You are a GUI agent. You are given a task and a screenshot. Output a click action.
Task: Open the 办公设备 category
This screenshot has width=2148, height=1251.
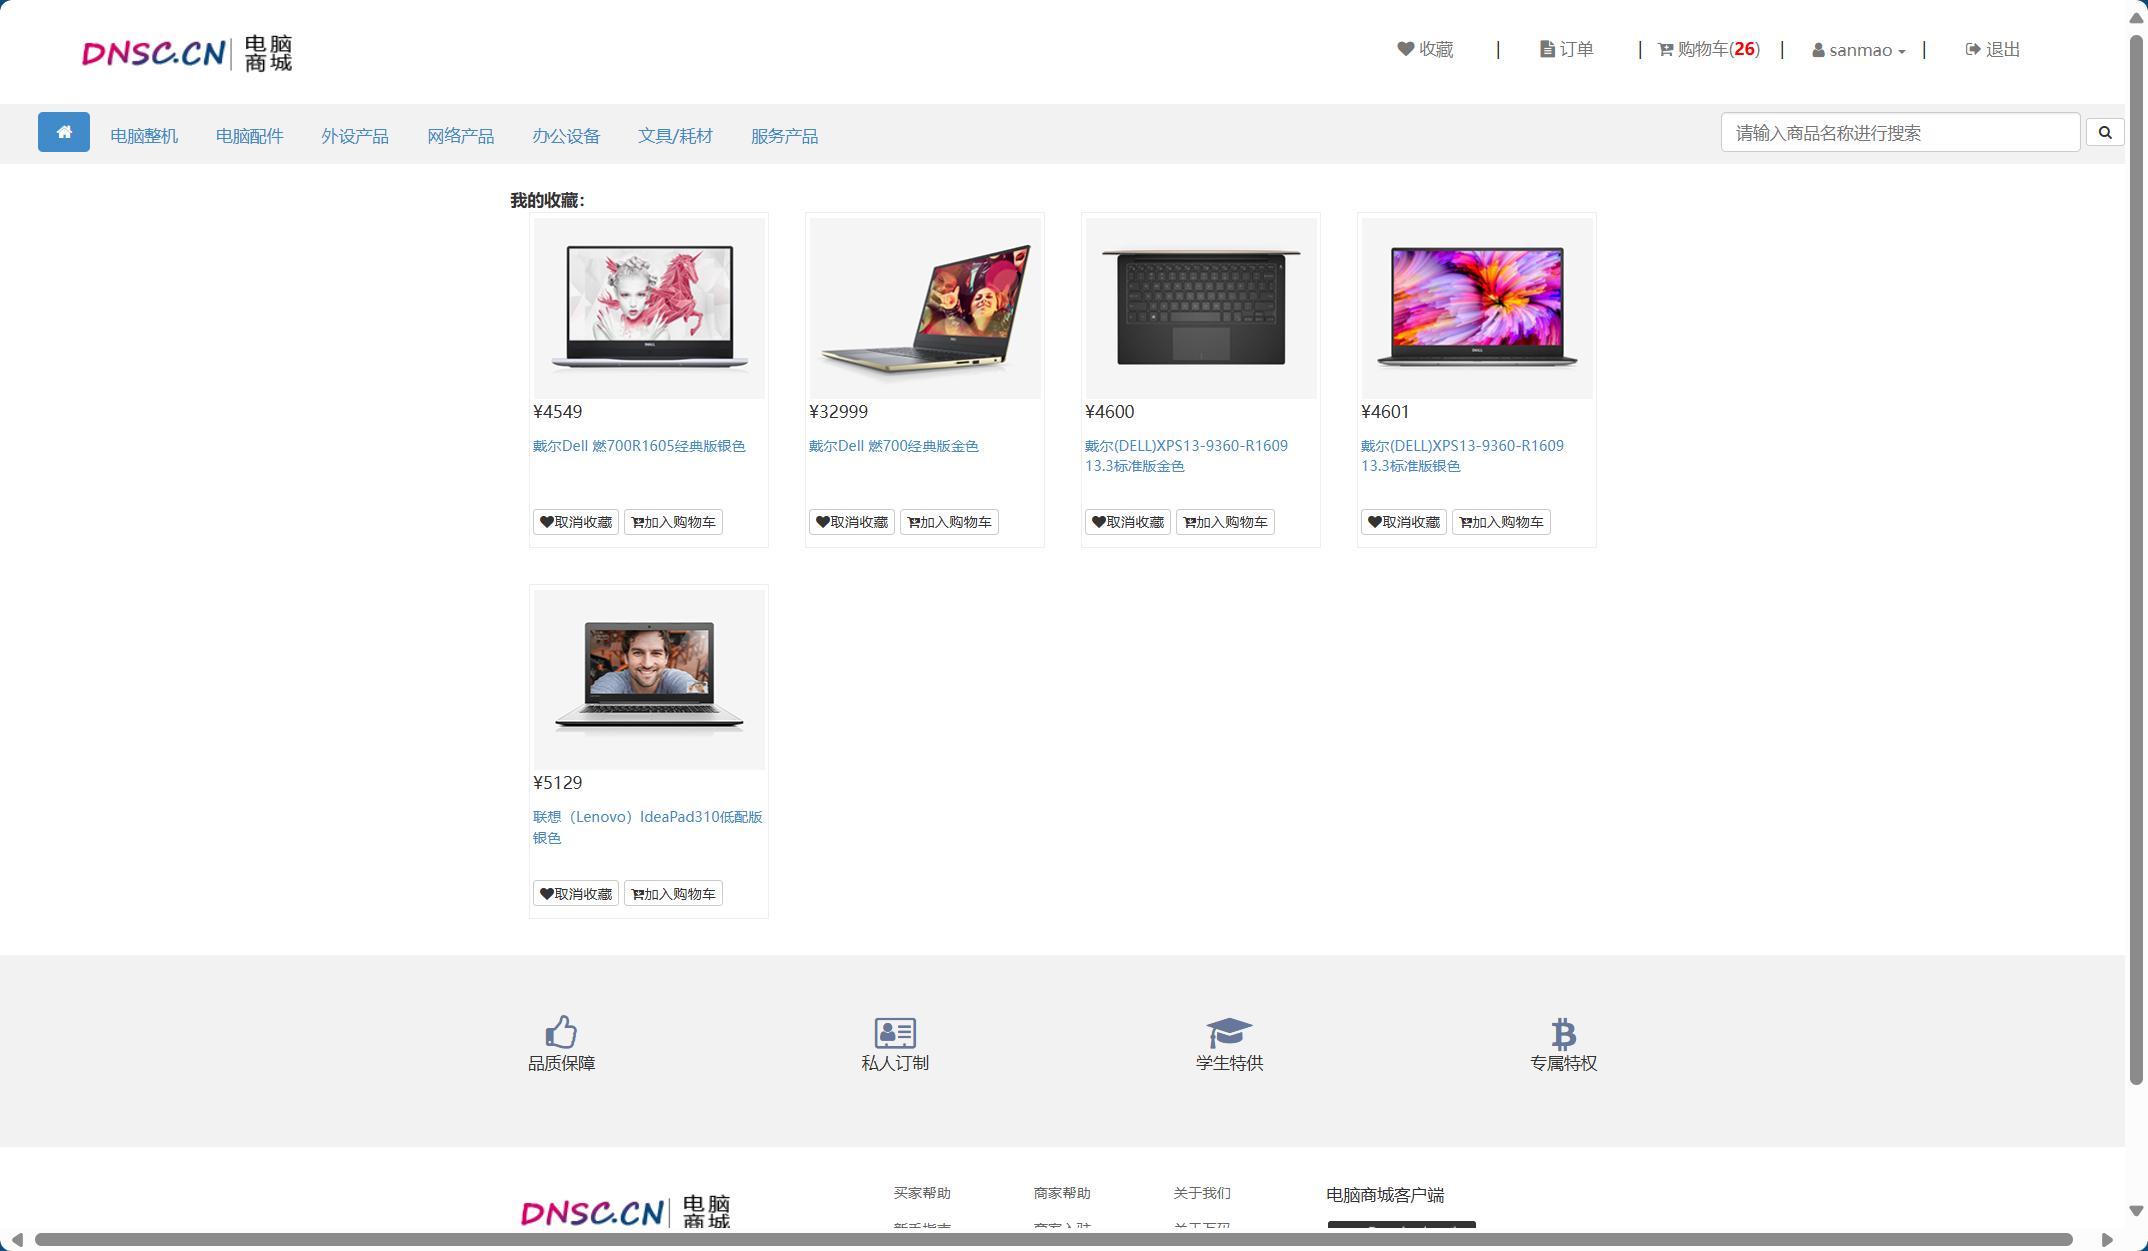(566, 136)
